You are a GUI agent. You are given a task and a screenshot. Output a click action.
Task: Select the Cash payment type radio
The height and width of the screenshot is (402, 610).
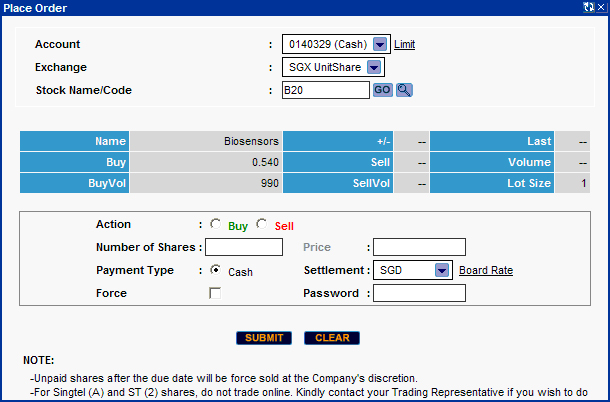tap(215, 270)
